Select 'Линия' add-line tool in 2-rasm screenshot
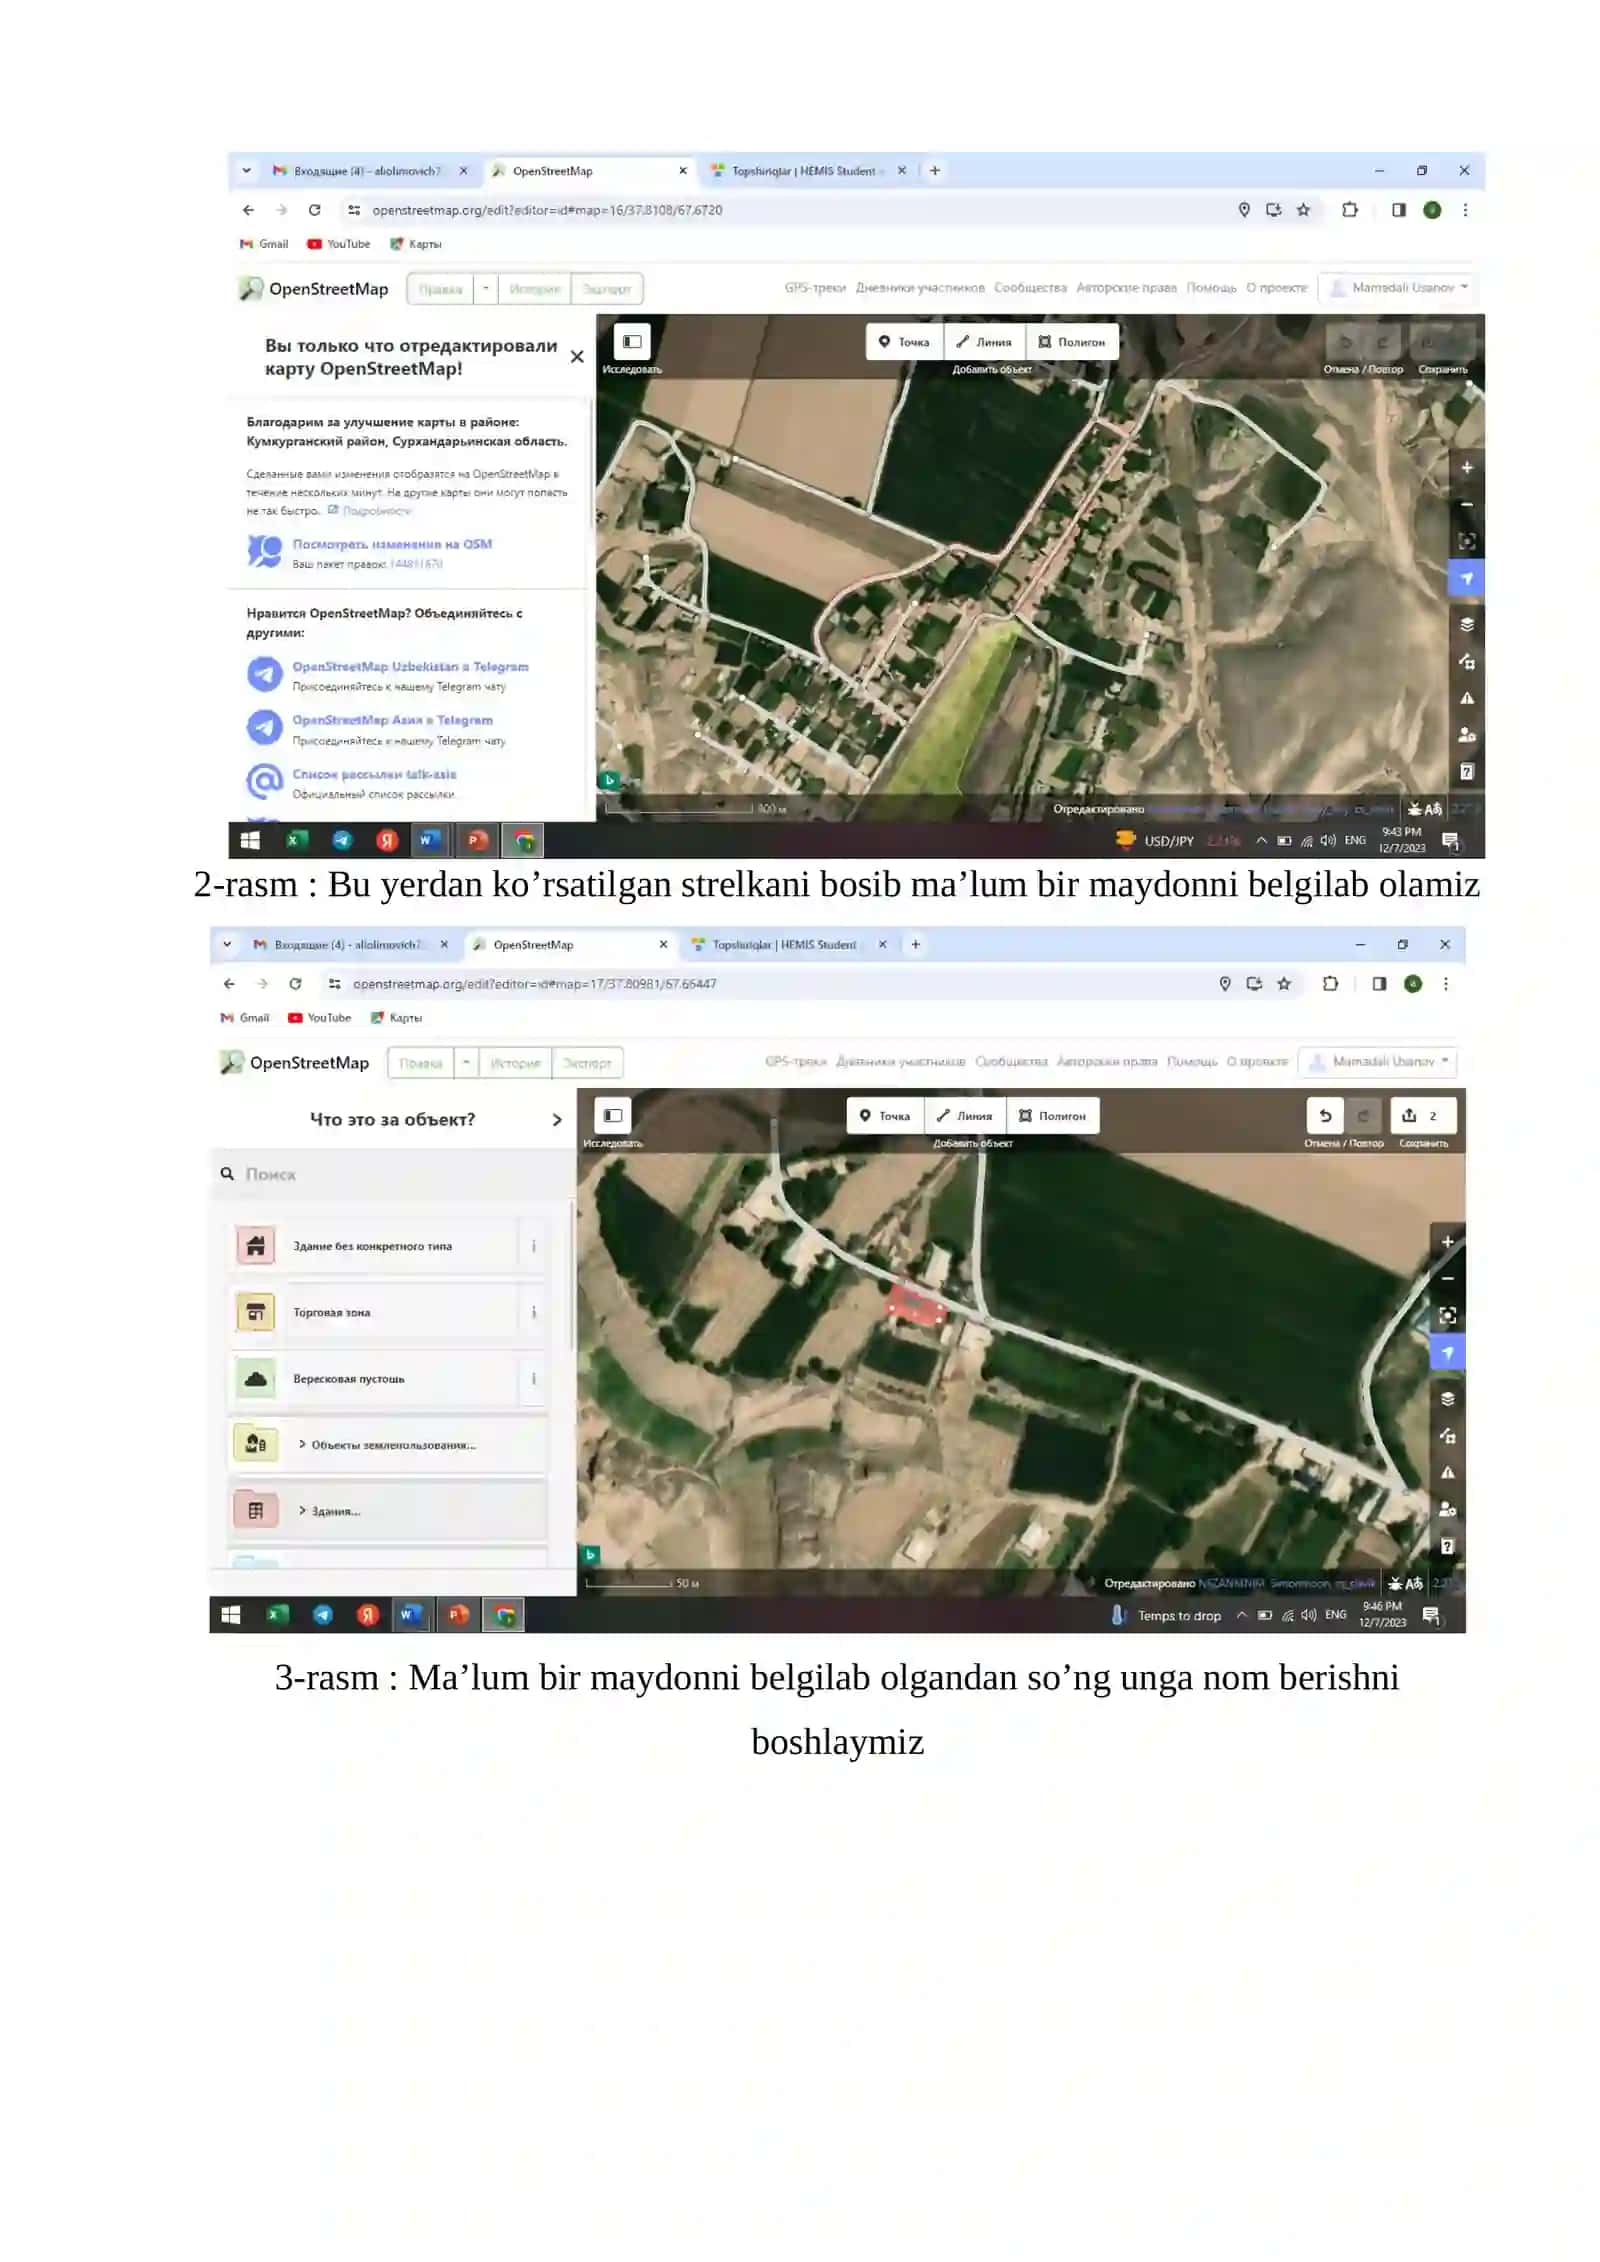Image resolution: width=1600 pixels, height=2262 pixels. click(984, 342)
